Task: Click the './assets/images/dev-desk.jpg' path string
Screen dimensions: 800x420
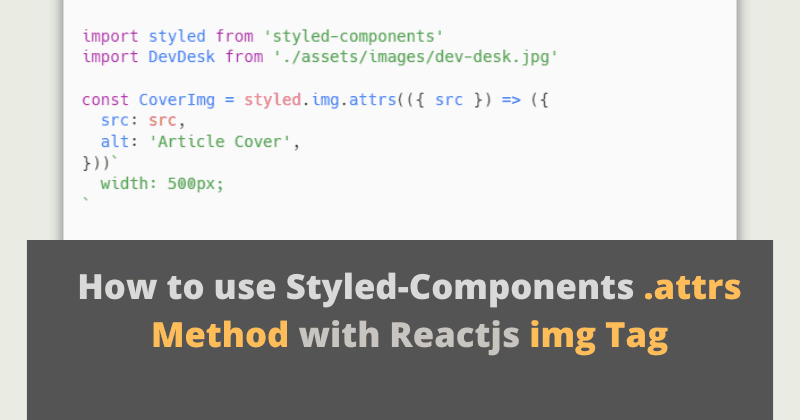Action: [x=415, y=57]
